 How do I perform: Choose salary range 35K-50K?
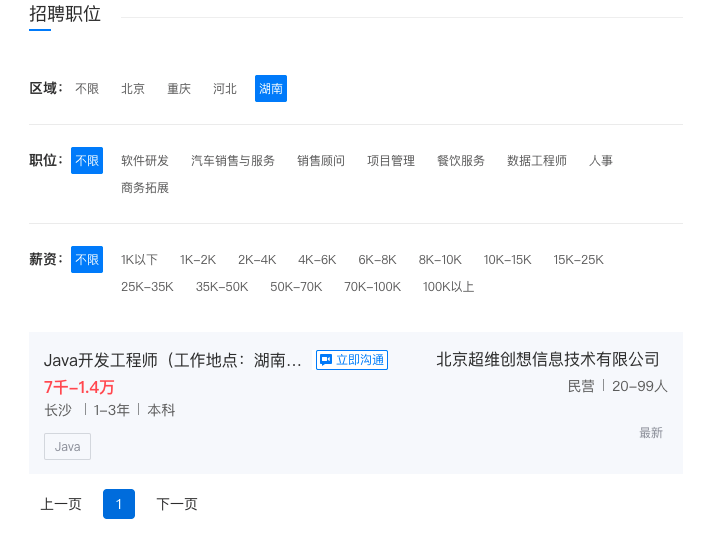pyautogui.click(x=222, y=286)
